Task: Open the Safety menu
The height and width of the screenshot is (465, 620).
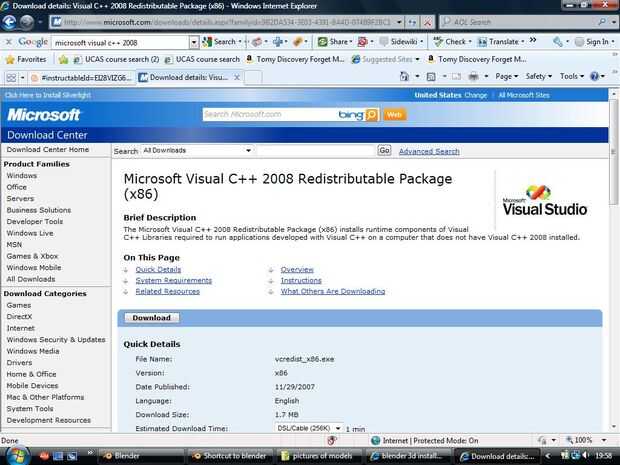Action: coord(539,76)
